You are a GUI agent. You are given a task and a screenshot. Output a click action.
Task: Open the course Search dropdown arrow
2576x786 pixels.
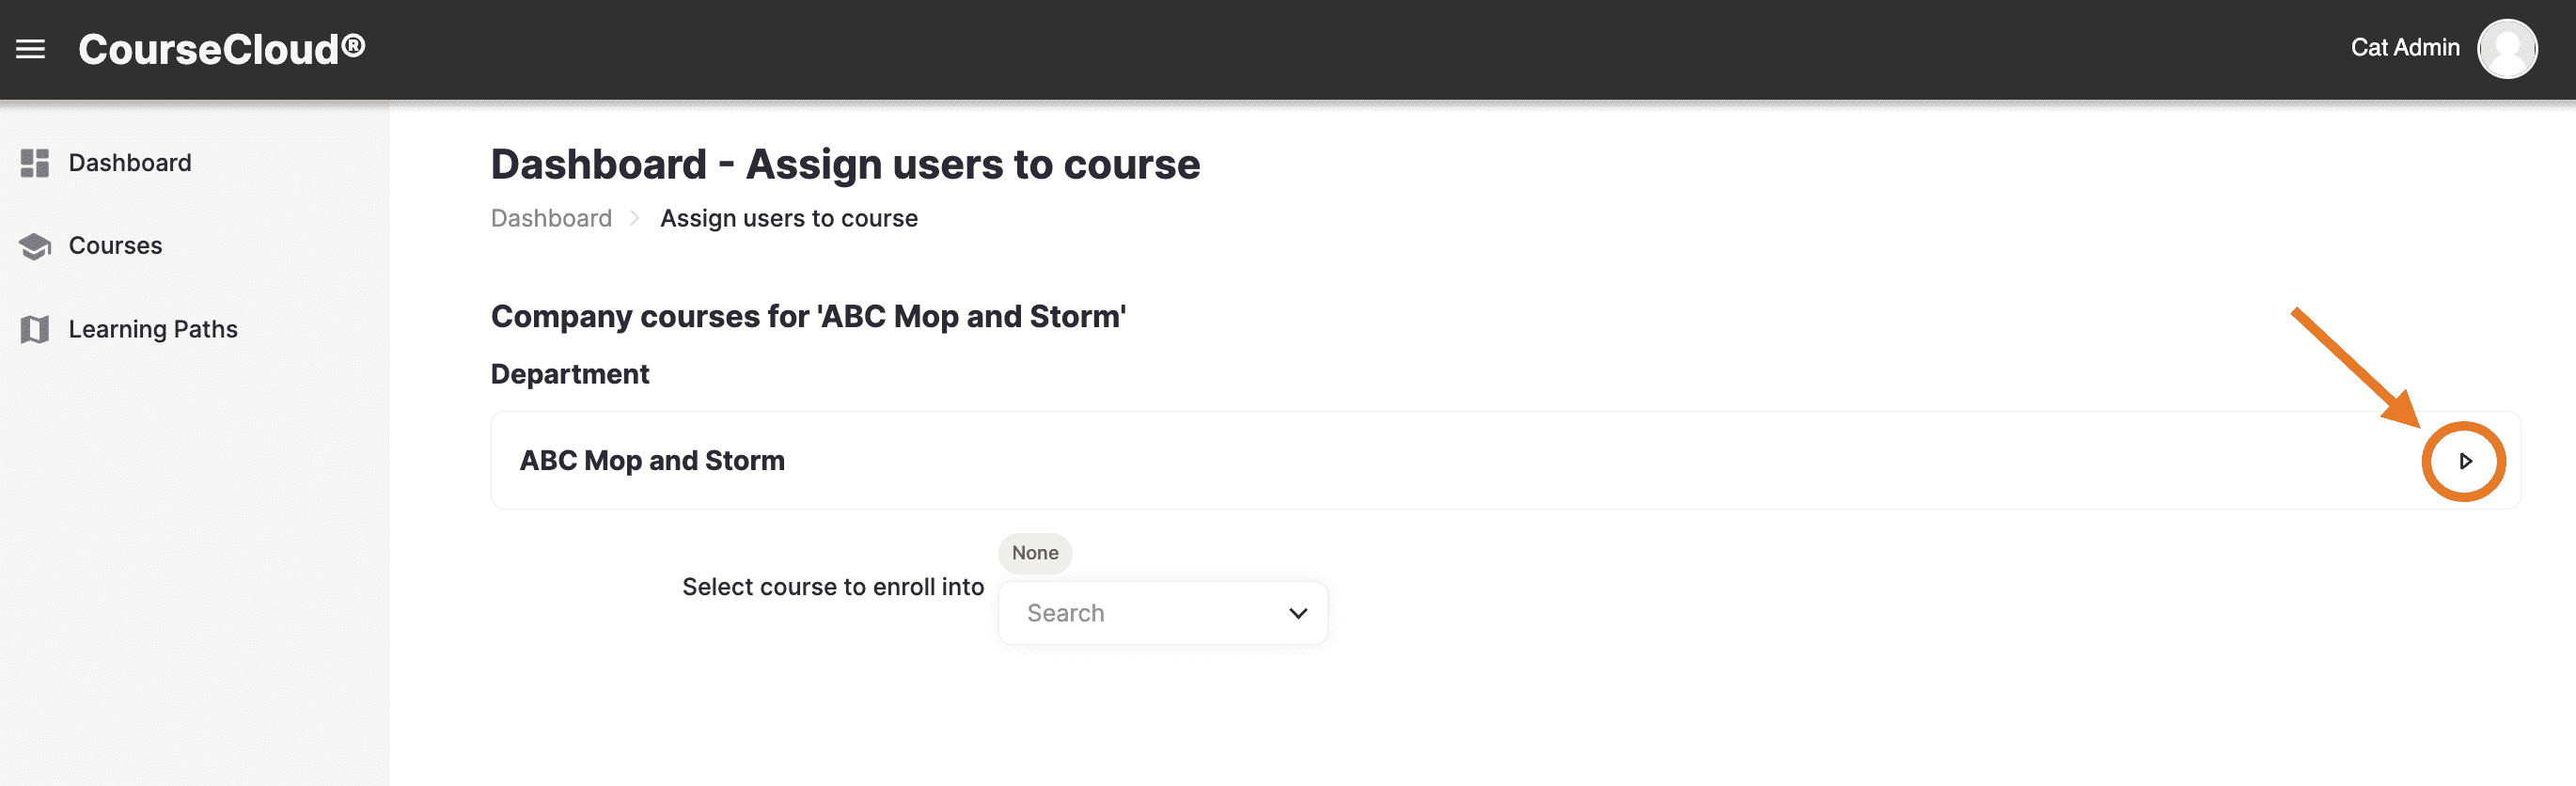1297,613
